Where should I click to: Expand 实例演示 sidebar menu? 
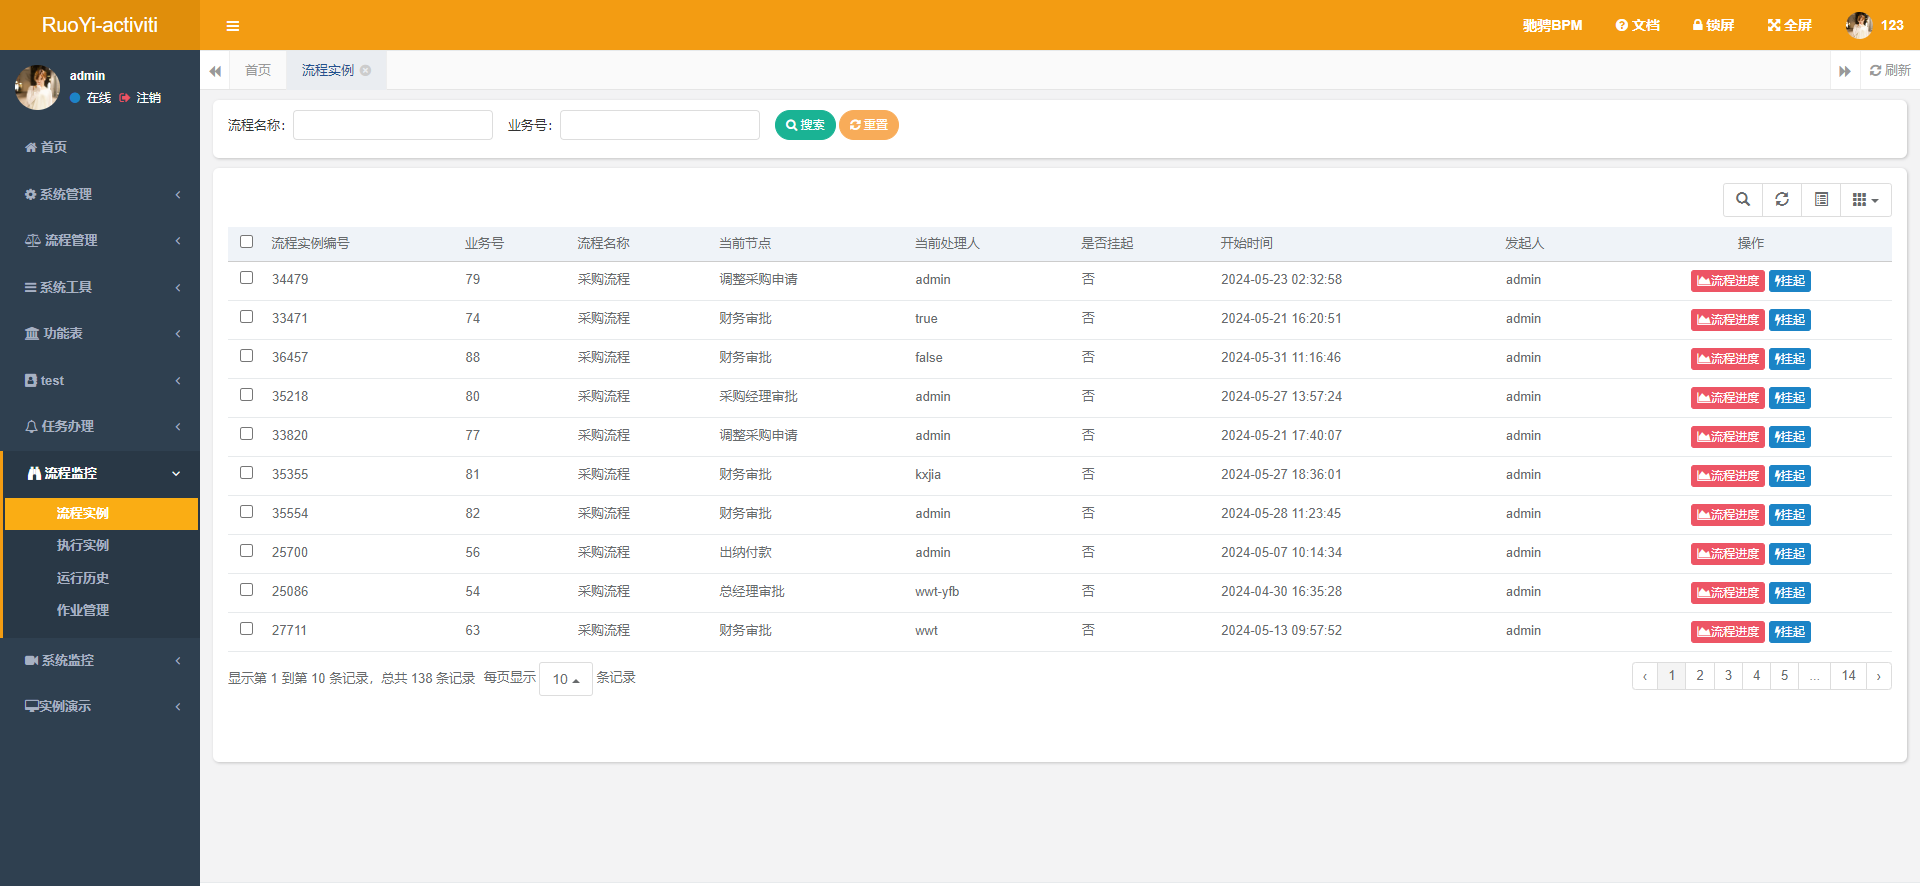point(100,706)
